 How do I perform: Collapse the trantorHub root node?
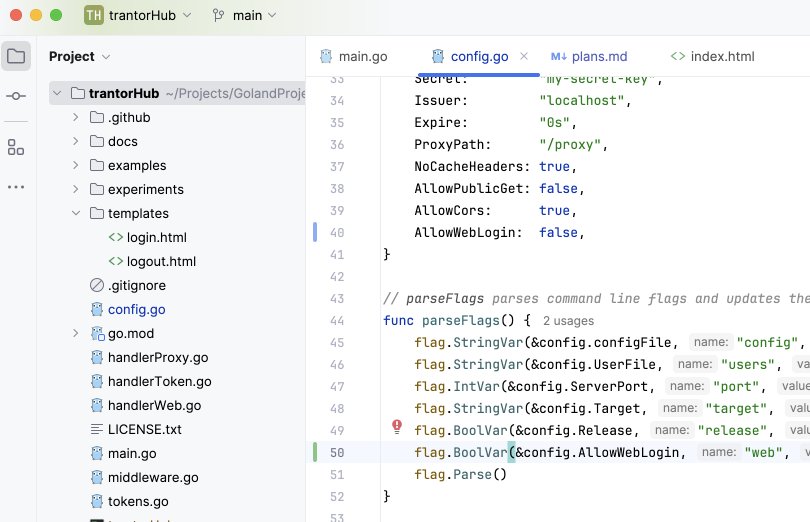pos(57,93)
